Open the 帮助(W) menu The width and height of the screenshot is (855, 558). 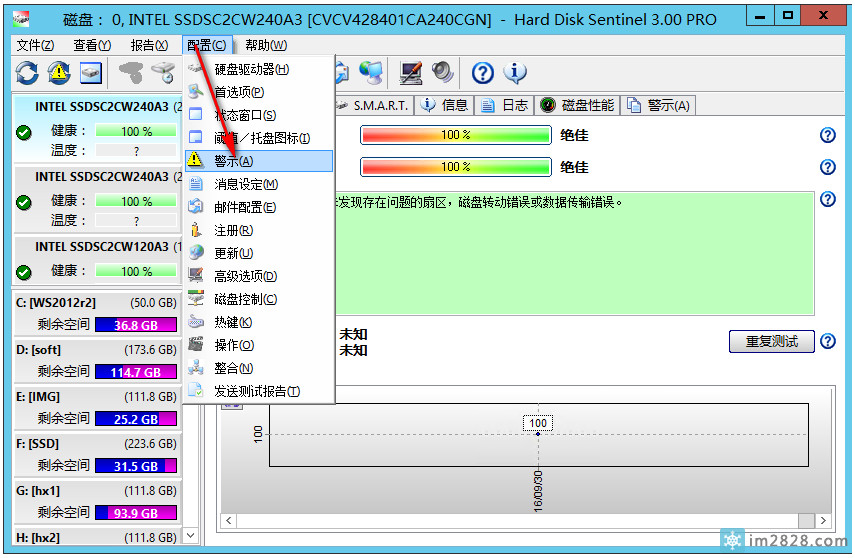pos(265,45)
